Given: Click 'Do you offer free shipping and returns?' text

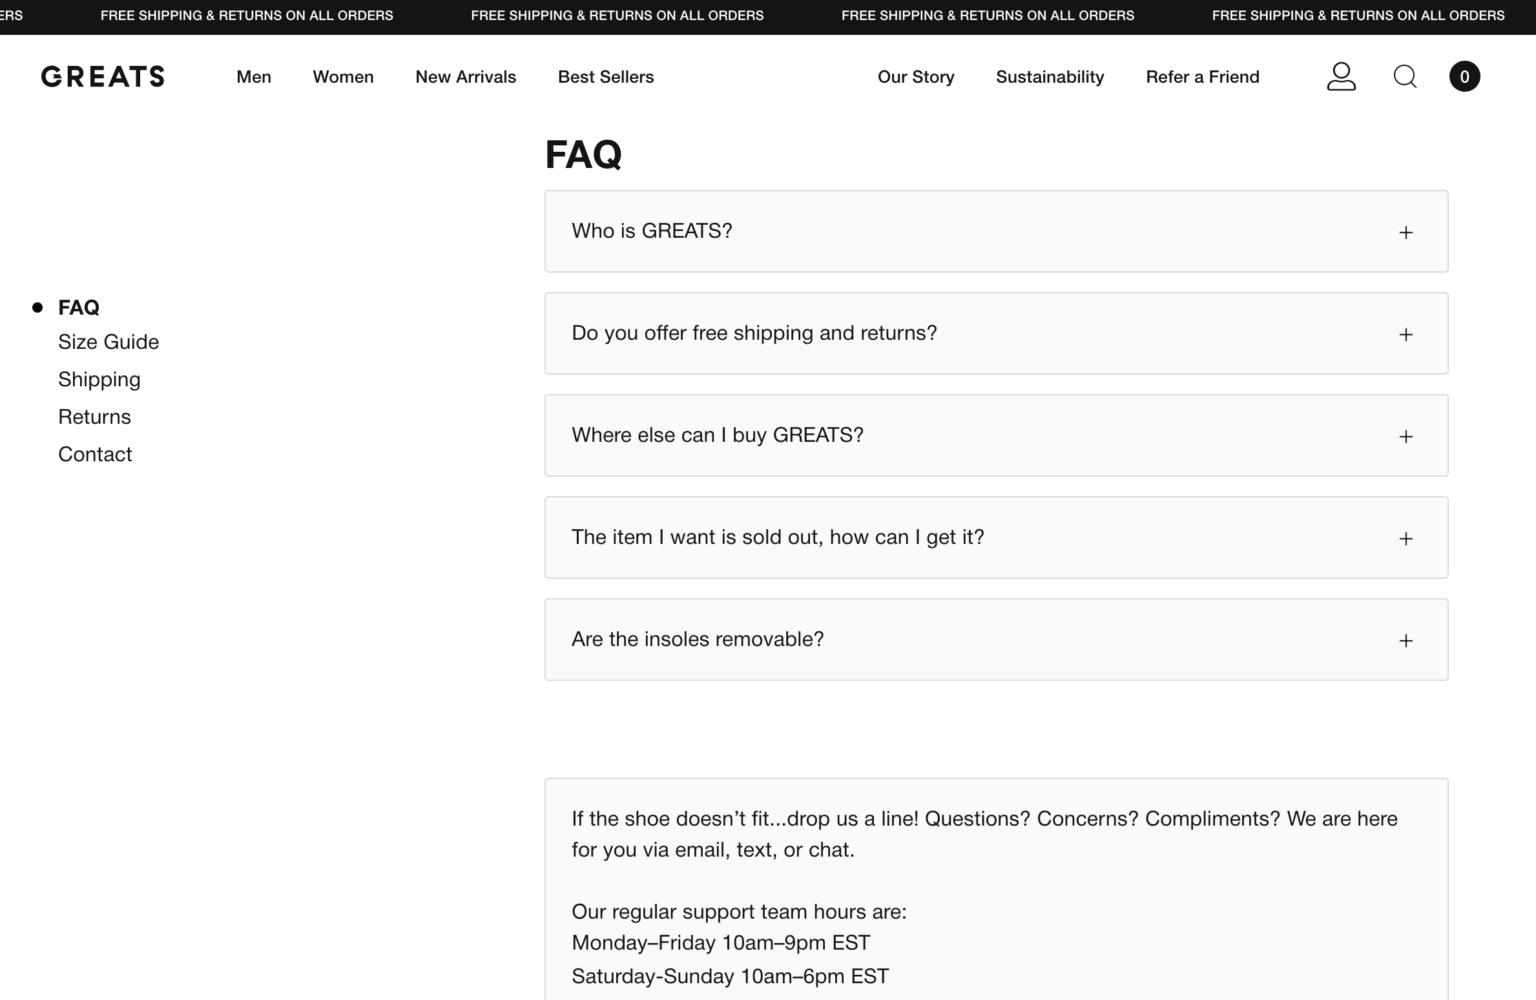Looking at the screenshot, I should click(754, 333).
